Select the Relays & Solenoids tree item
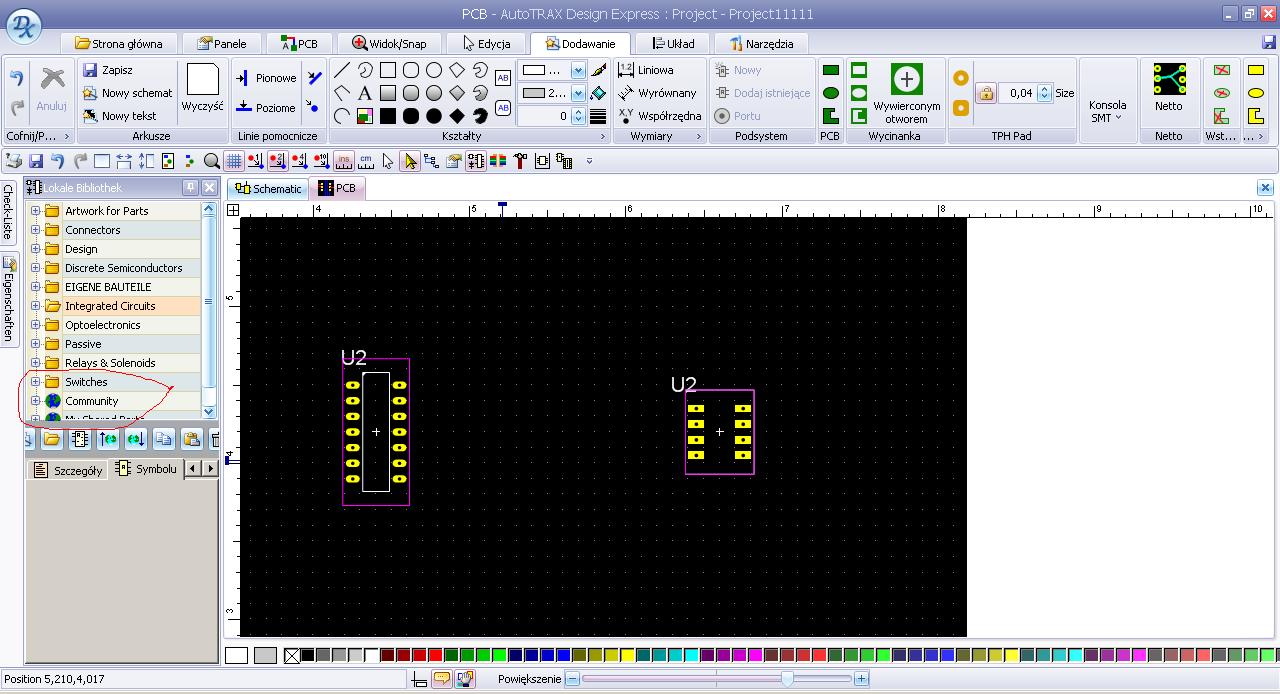This screenshot has height=694, width=1280. tap(110, 363)
